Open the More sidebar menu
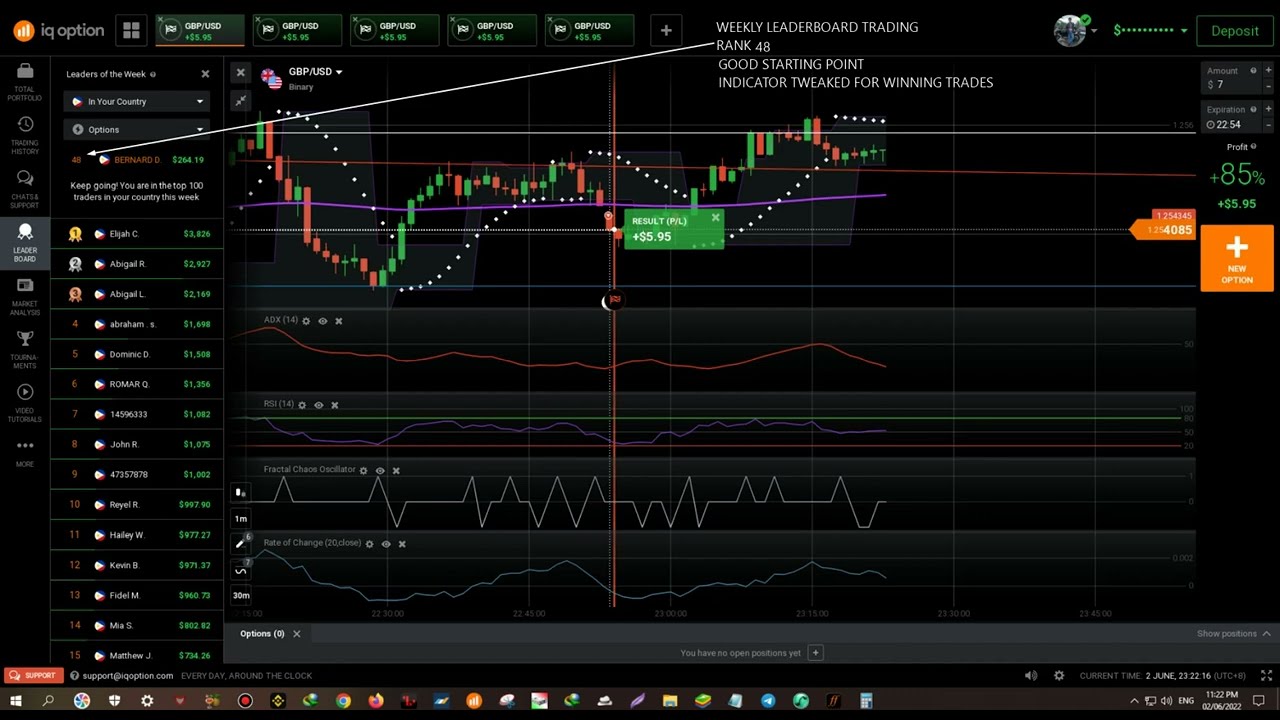The height and width of the screenshot is (720, 1280). click(x=25, y=452)
